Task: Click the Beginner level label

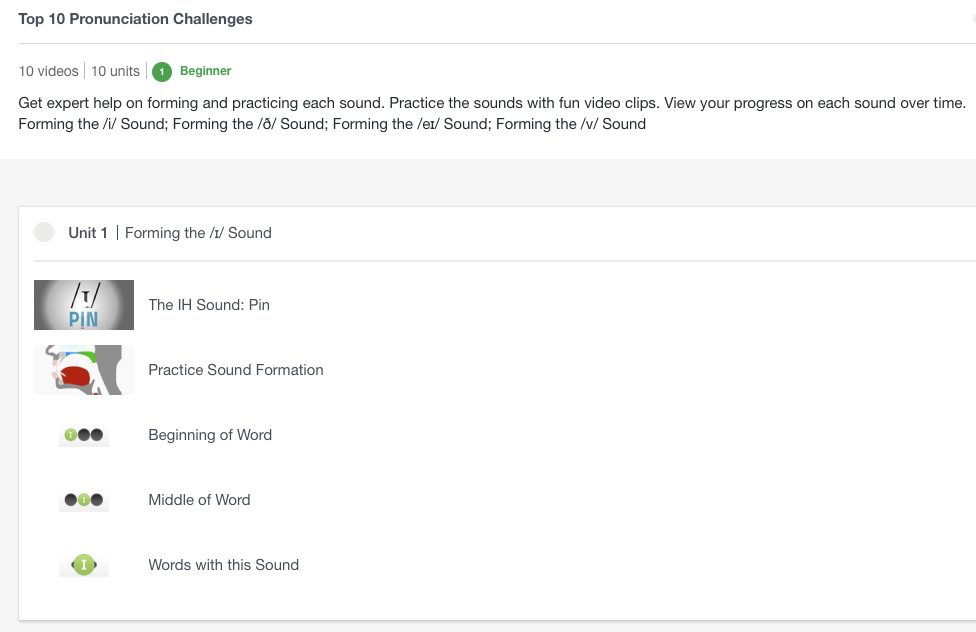Action: tap(205, 71)
